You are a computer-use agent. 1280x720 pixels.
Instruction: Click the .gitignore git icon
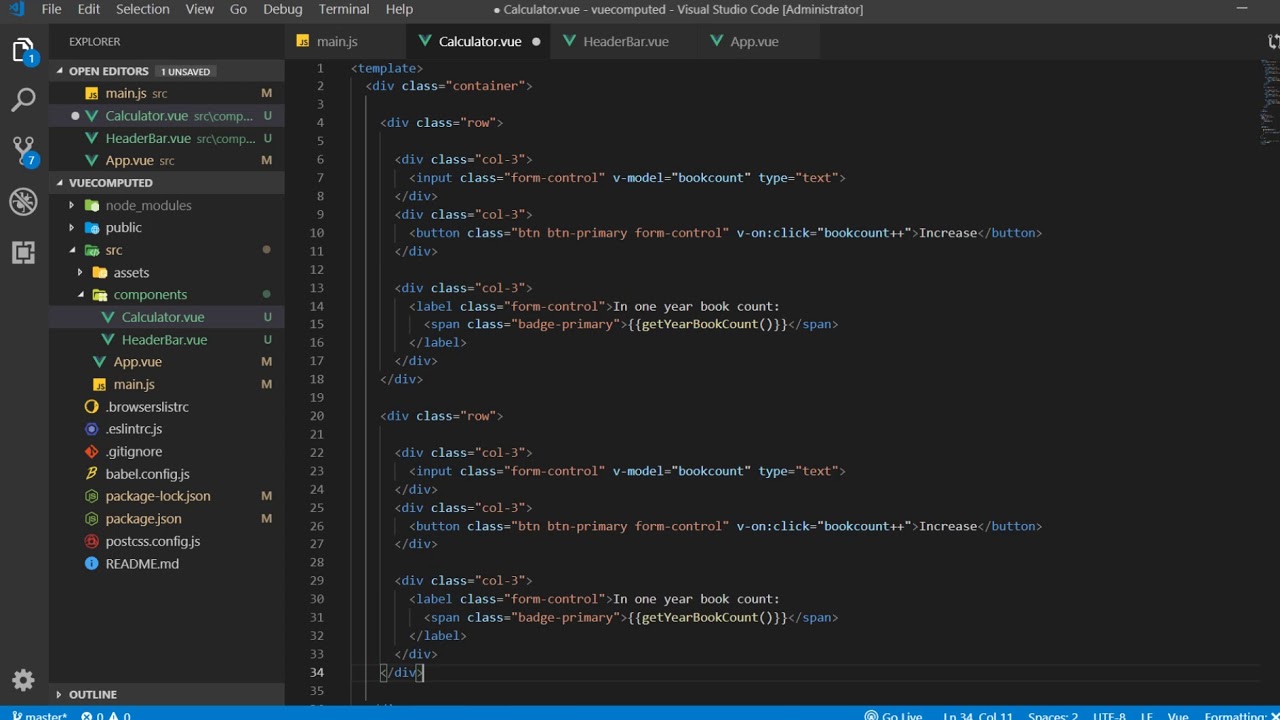pyautogui.click(x=92, y=451)
